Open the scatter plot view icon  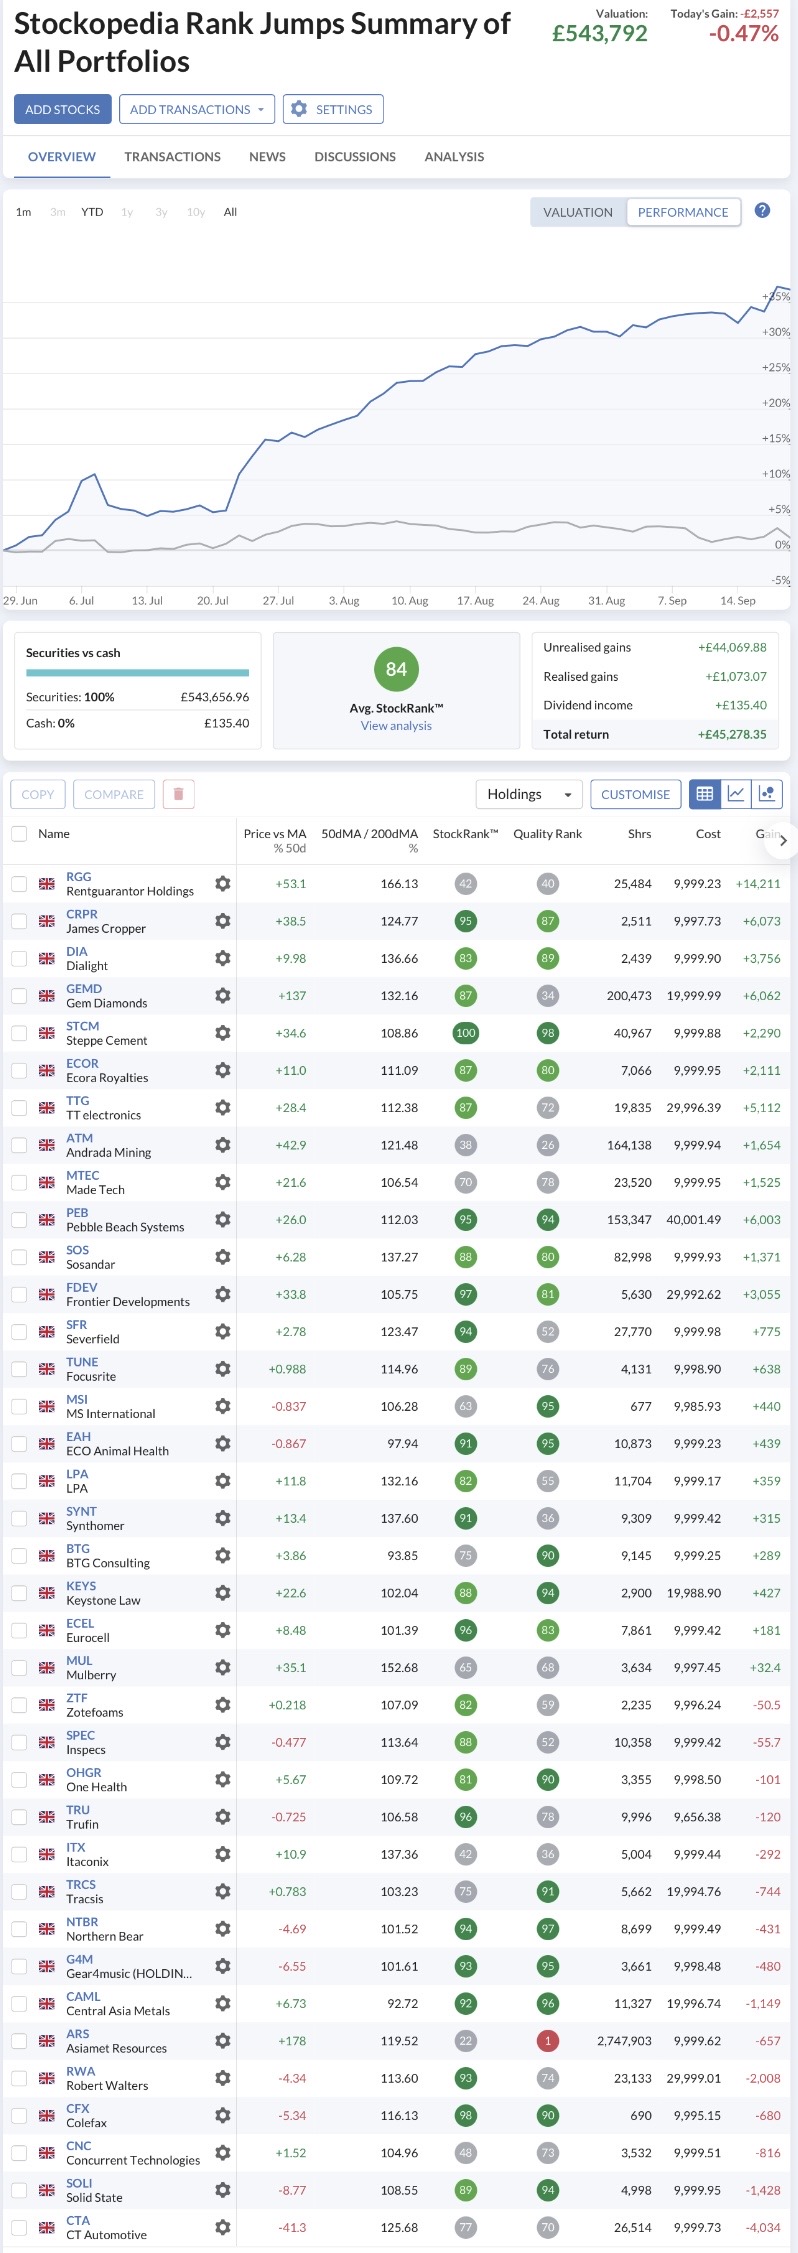click(767, 794)
